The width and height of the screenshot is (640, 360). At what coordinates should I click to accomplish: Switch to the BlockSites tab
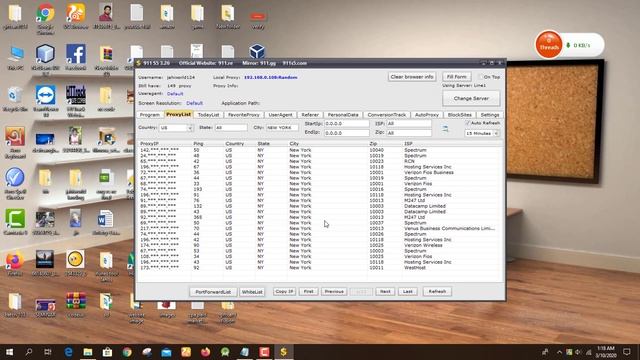pyautogui.click(x=459, y=115)
